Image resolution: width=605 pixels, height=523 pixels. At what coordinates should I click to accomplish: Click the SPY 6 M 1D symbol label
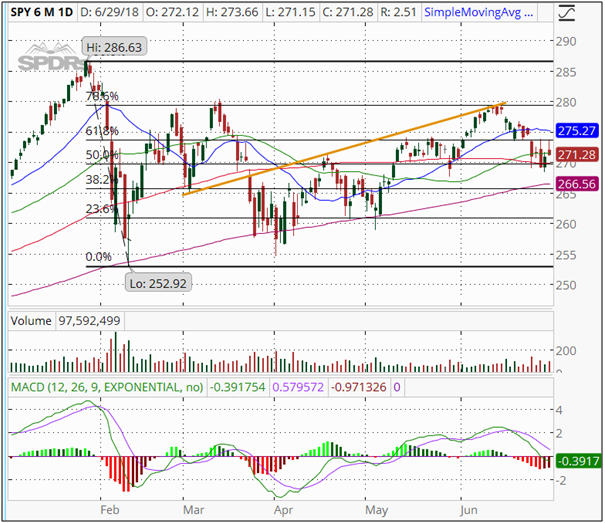42,12
